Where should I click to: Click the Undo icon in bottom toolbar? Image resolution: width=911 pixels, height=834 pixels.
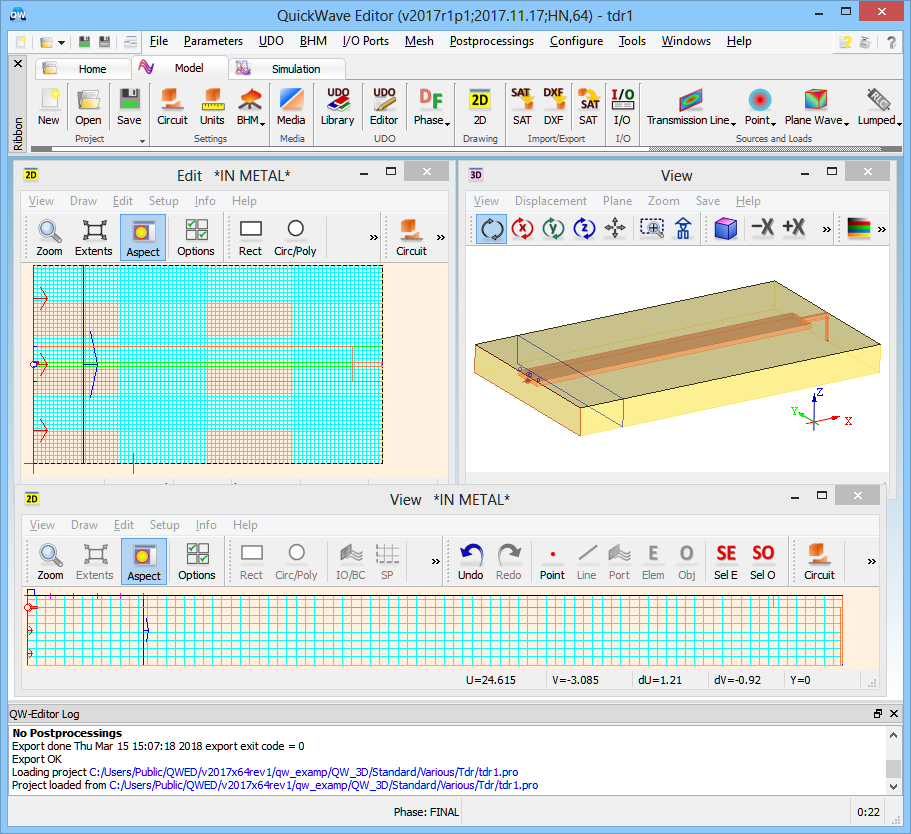click(x=471, y=561)
